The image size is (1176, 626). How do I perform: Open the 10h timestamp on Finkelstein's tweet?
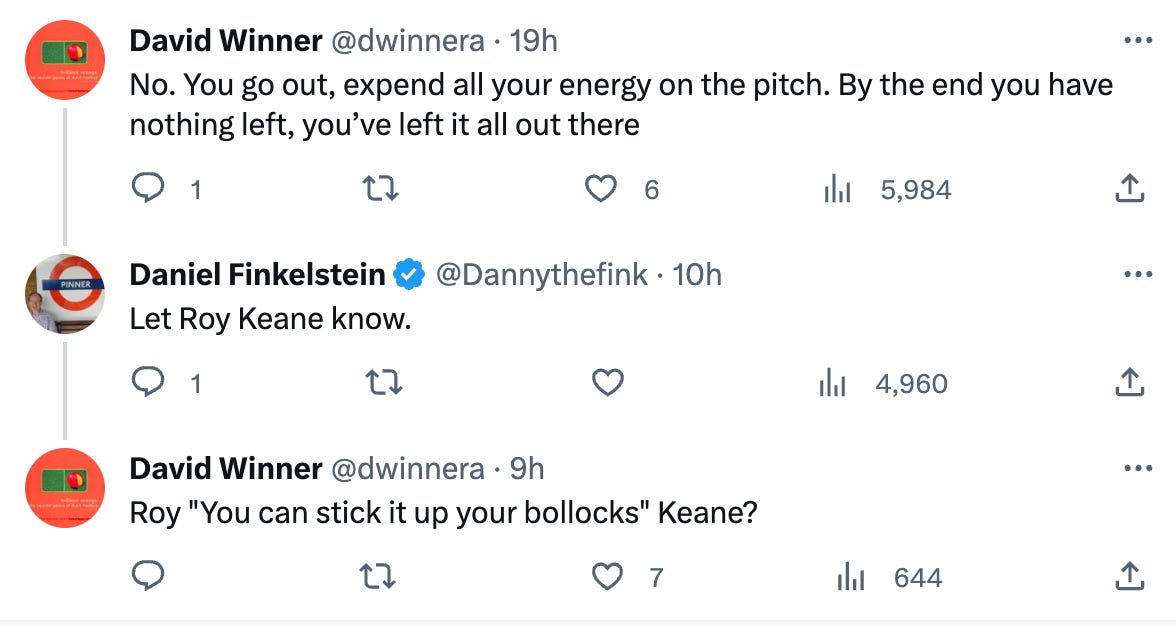tap(697, 274)
